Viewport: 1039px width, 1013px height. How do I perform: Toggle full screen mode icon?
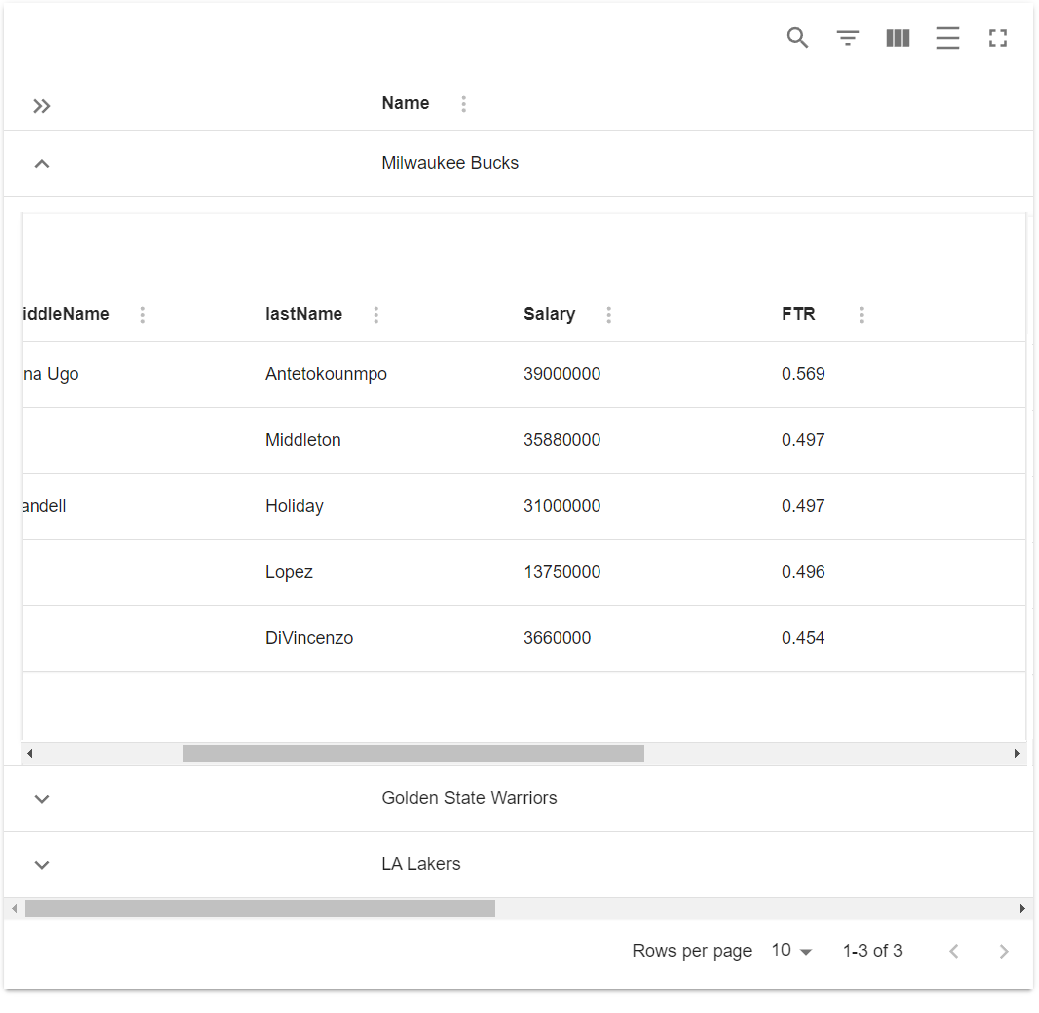coord(998,38)
